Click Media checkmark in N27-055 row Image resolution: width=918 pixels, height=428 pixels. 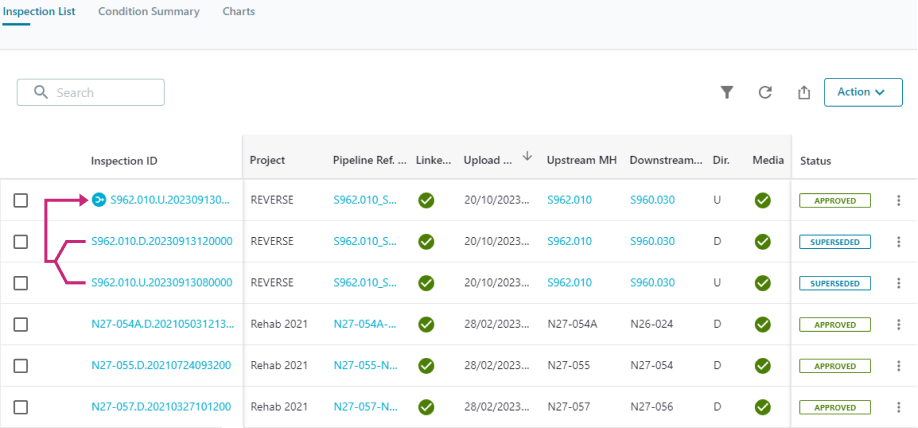tap(762, 366)
